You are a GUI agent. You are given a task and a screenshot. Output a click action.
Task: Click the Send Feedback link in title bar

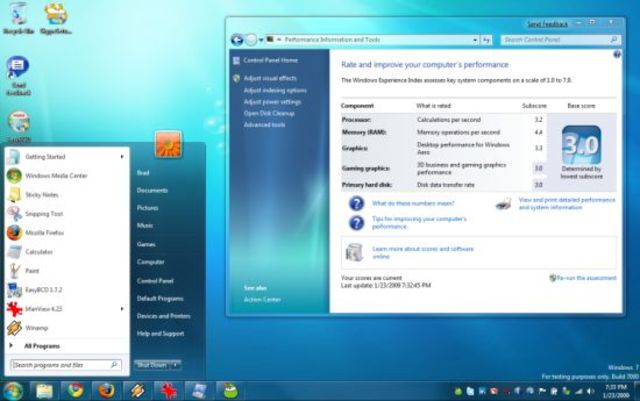(x=547, y=25)
